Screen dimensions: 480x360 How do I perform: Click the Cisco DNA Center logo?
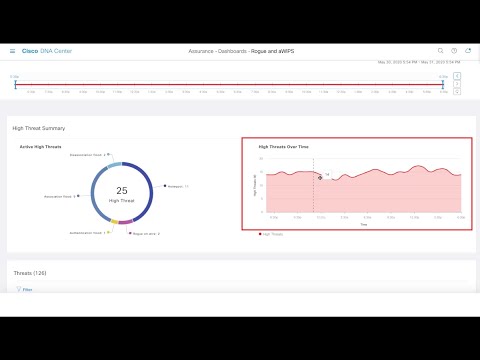tap(47, 51)
